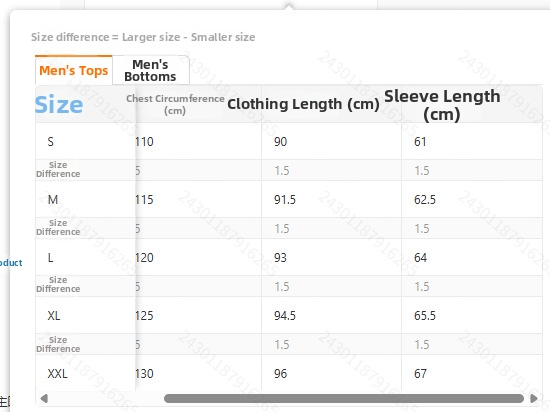
Task: Click the 91.5 clothing length for M
Action: pos(285,200)
